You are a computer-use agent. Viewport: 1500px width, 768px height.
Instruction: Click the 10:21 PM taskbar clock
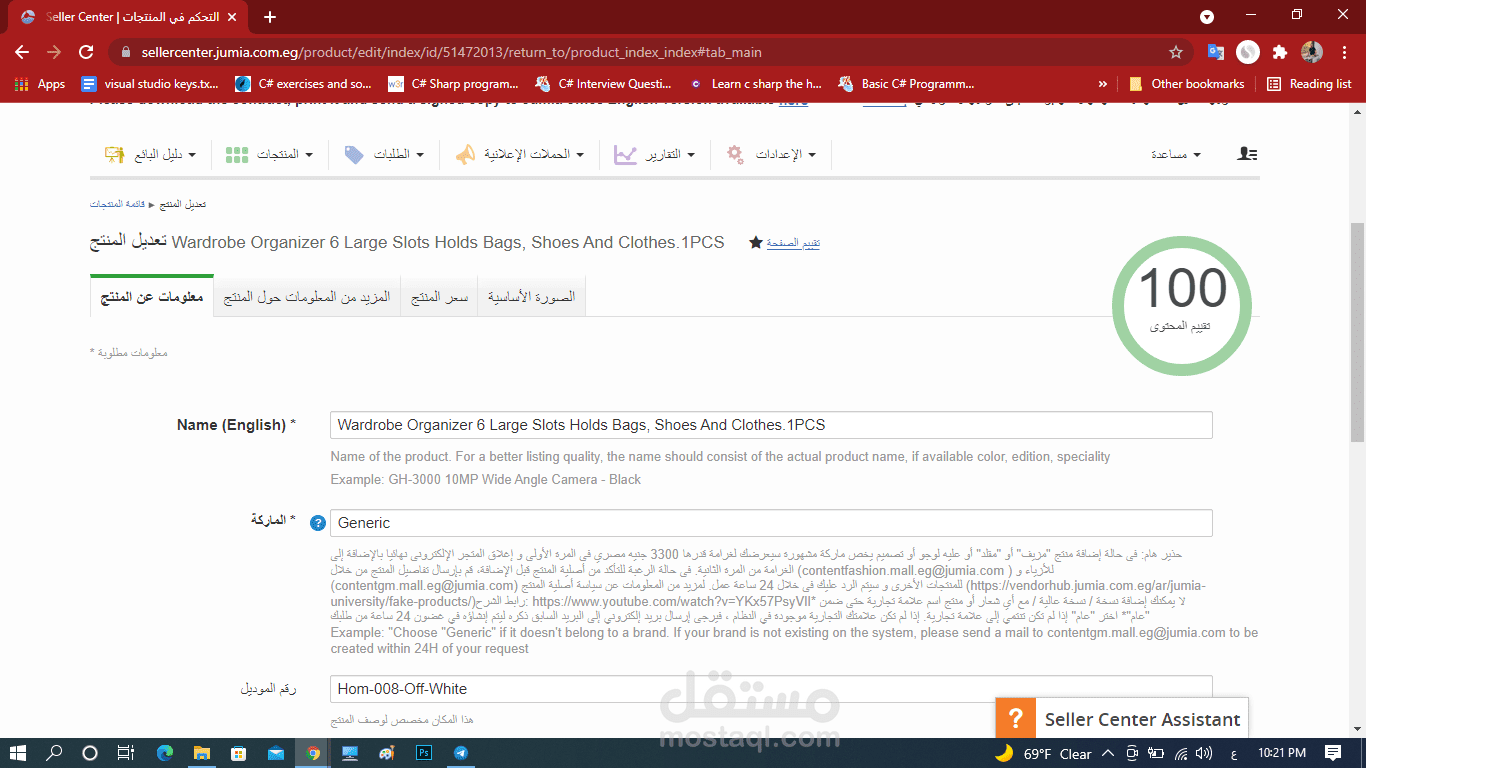(1281, 753)
